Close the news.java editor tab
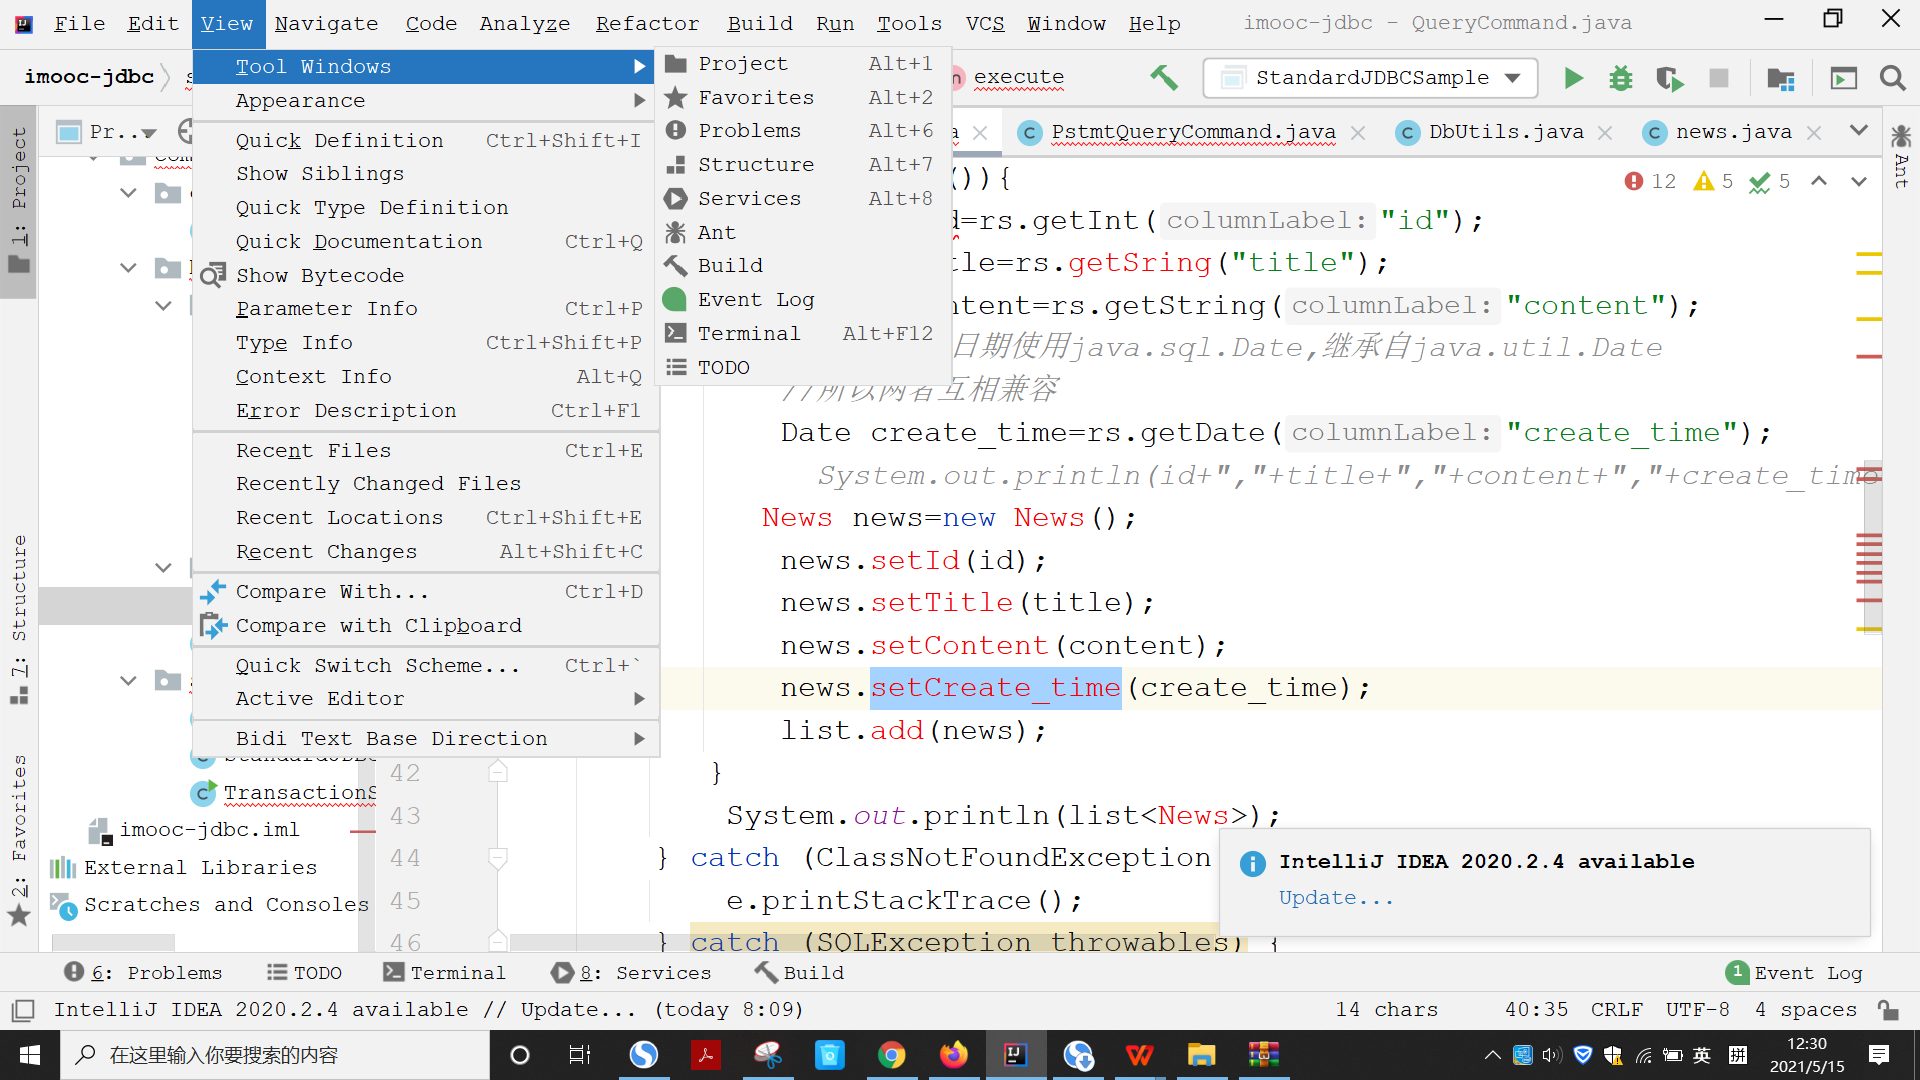The height and width of the screenshot is (1080, 1920). tap(1815, 132)
